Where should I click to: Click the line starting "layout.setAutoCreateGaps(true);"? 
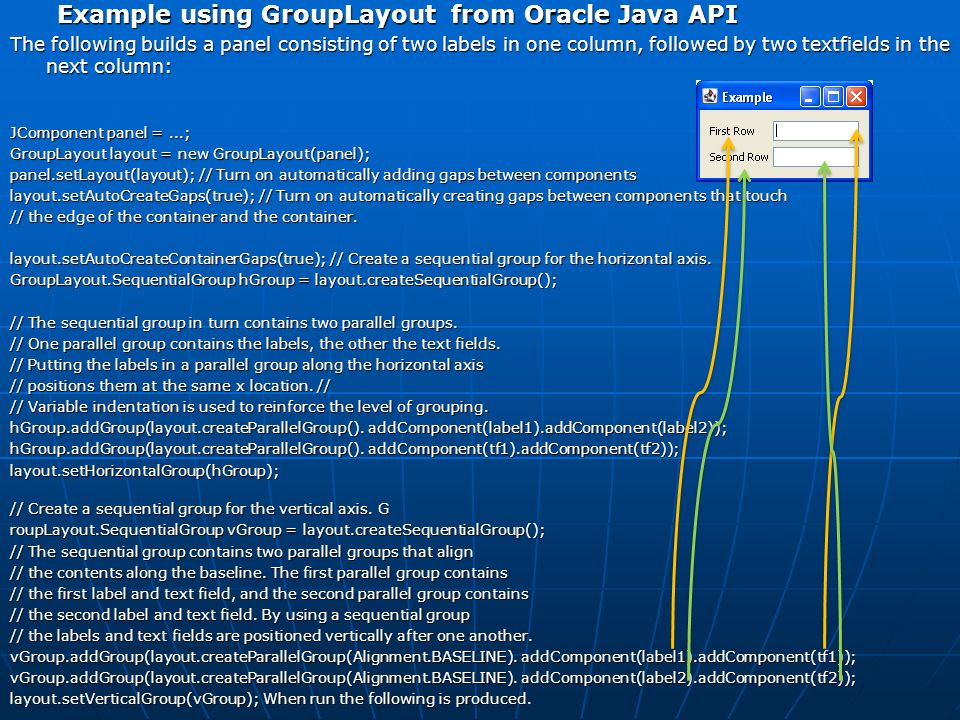point(398,196)
